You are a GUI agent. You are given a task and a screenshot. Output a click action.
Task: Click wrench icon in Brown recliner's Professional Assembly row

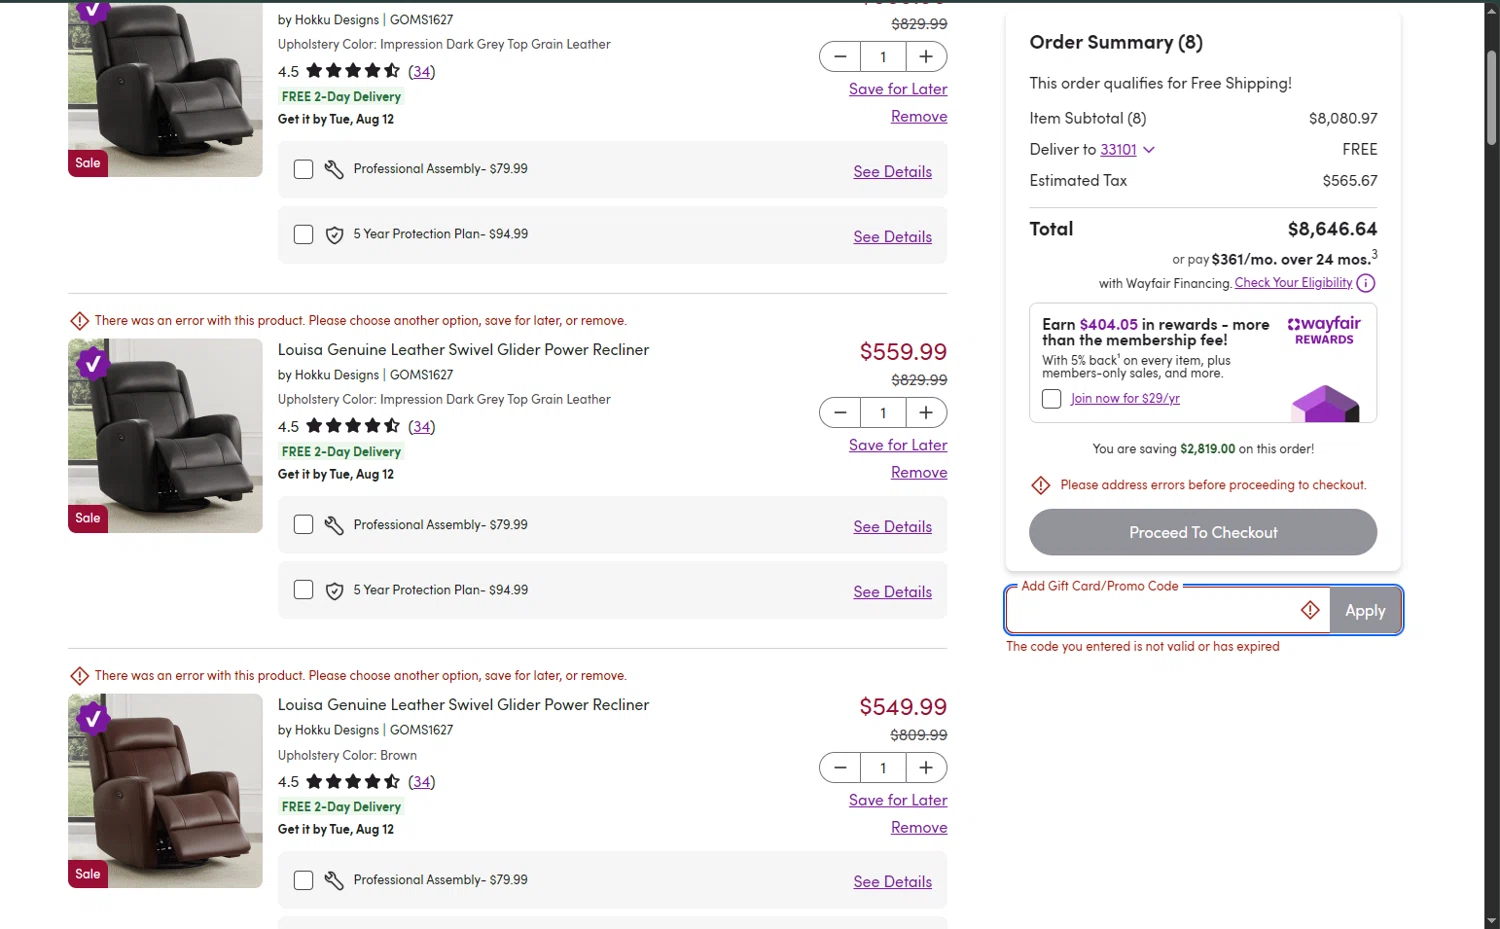click(334, 880)
